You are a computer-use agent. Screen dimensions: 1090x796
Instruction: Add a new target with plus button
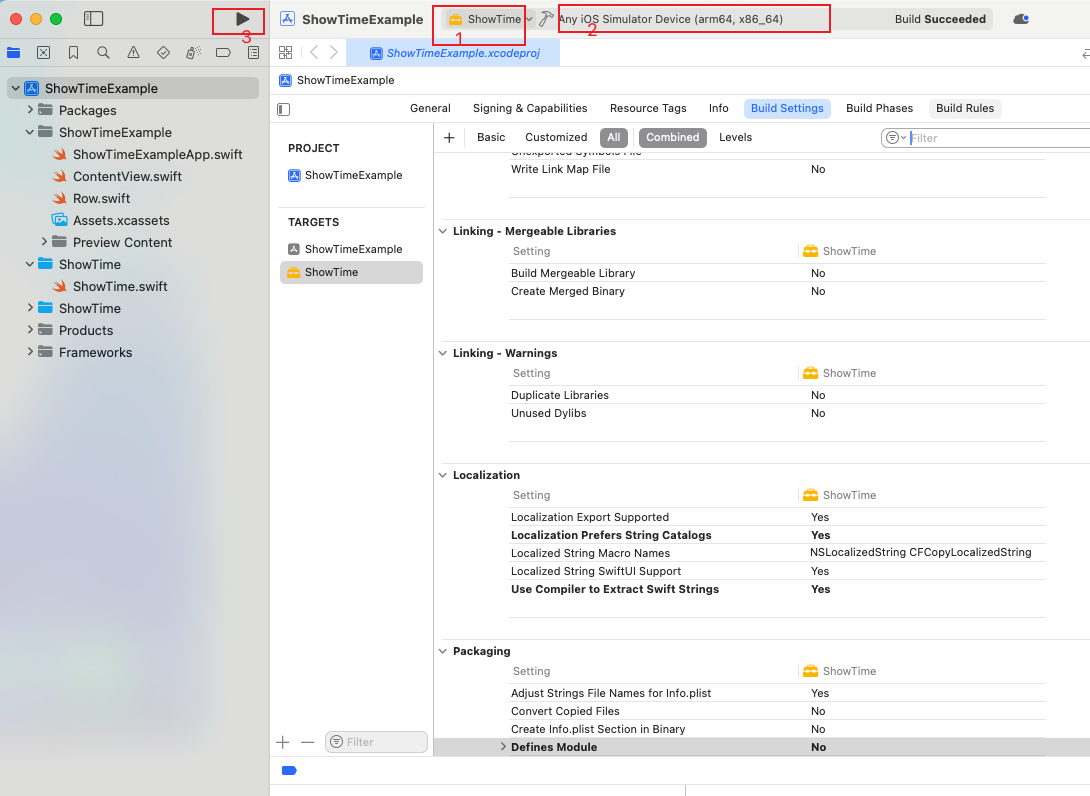tap(282, 742)
